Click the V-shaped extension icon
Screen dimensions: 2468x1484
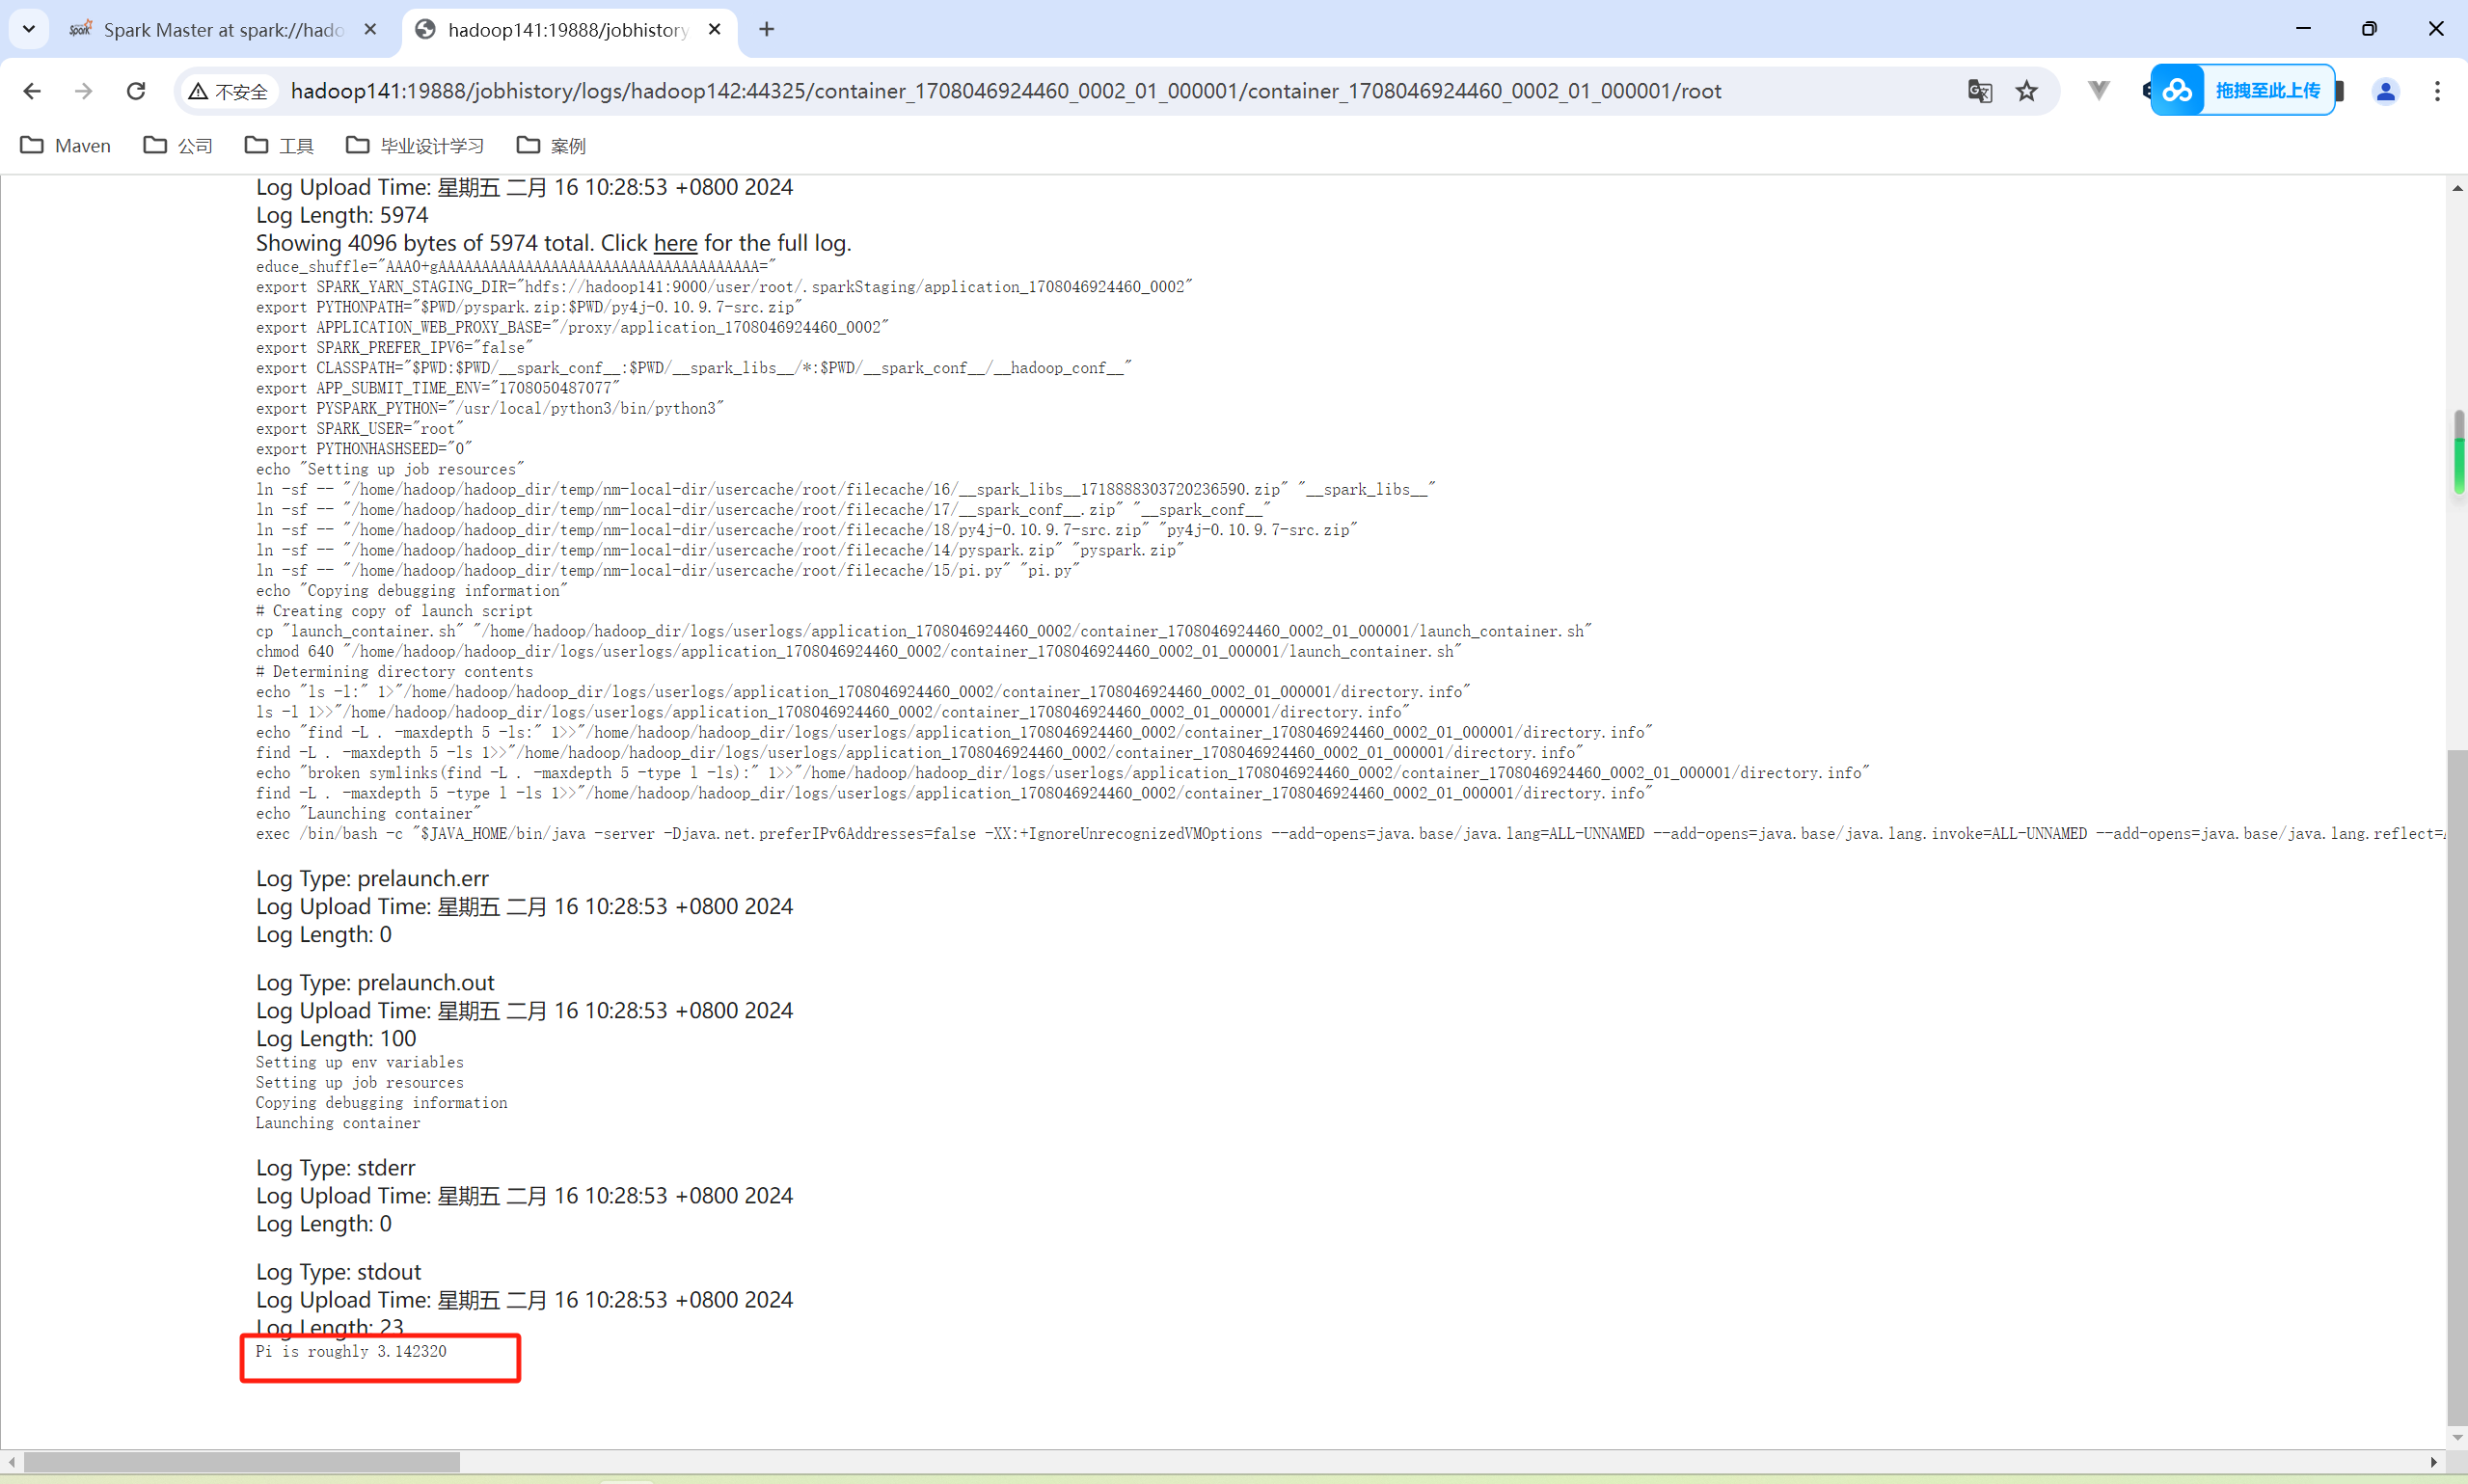pyautogui.click(x=2098, y=91)
